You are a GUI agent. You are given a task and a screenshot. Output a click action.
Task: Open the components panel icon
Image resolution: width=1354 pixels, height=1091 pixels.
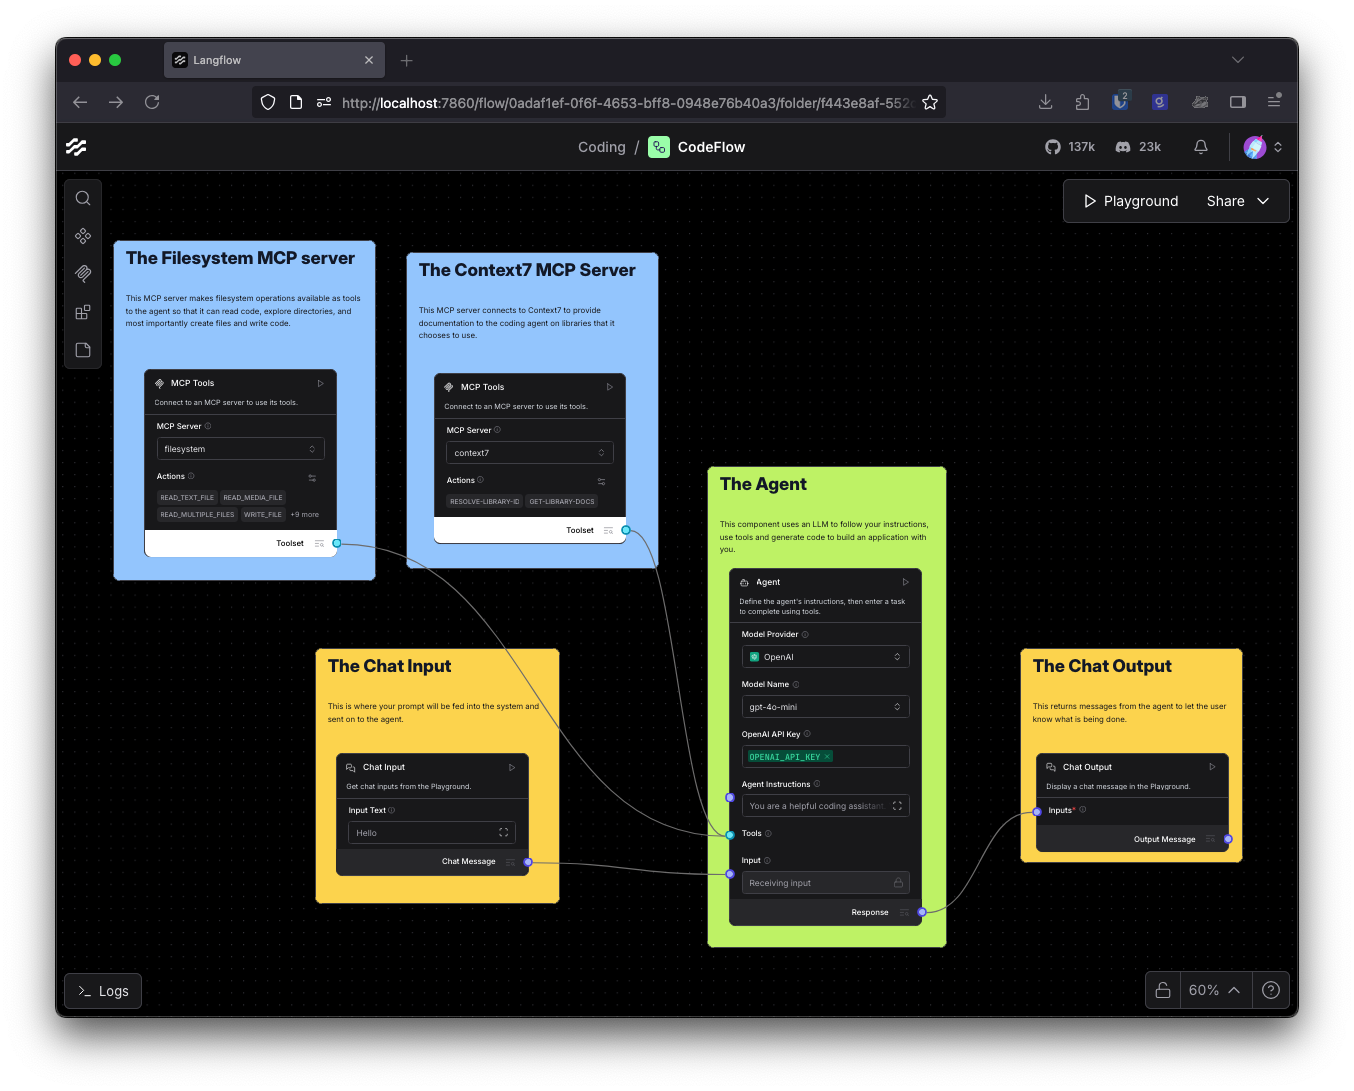click(83, 236)
